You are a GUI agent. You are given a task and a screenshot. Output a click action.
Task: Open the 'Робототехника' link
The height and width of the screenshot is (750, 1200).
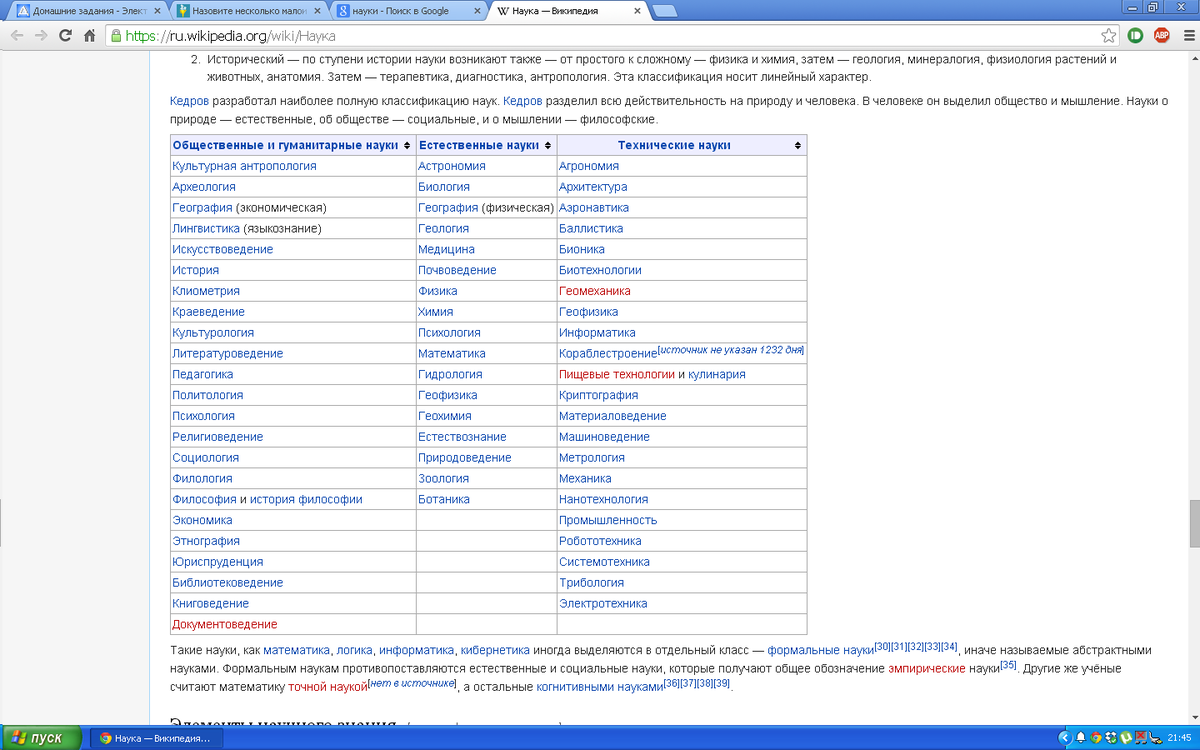(600, 541)
